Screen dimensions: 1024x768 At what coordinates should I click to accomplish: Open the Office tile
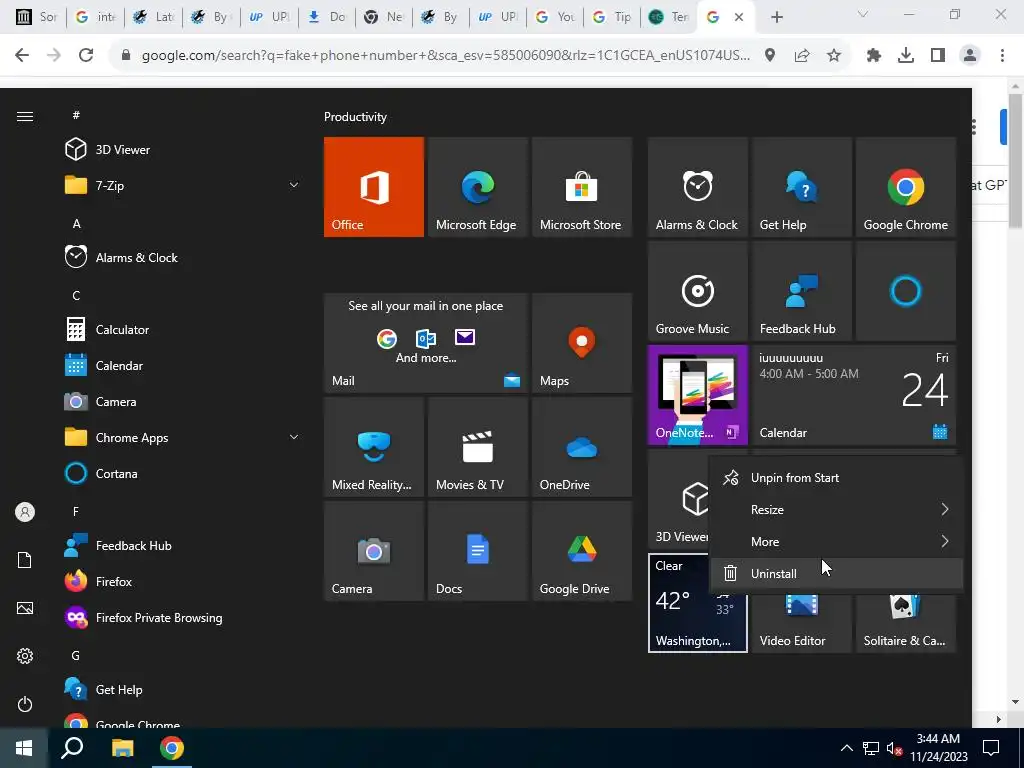pos(374,187)
